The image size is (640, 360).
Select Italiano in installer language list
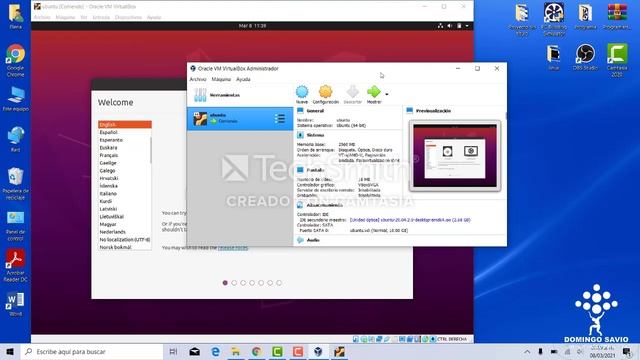[124, 193]
